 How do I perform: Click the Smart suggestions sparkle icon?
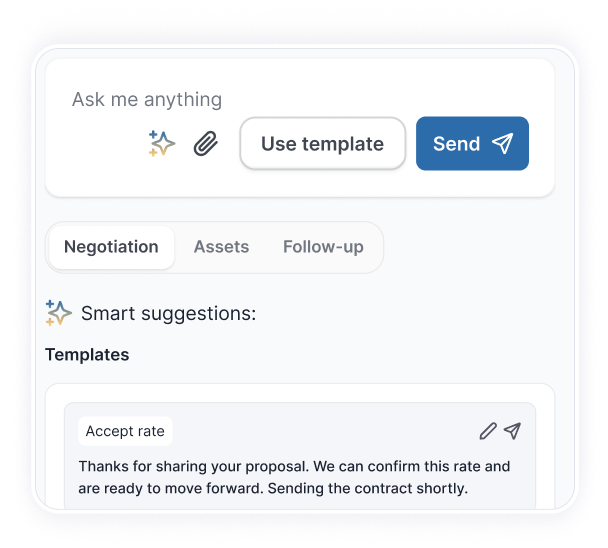pyautogui.click(x=59, y=313)
